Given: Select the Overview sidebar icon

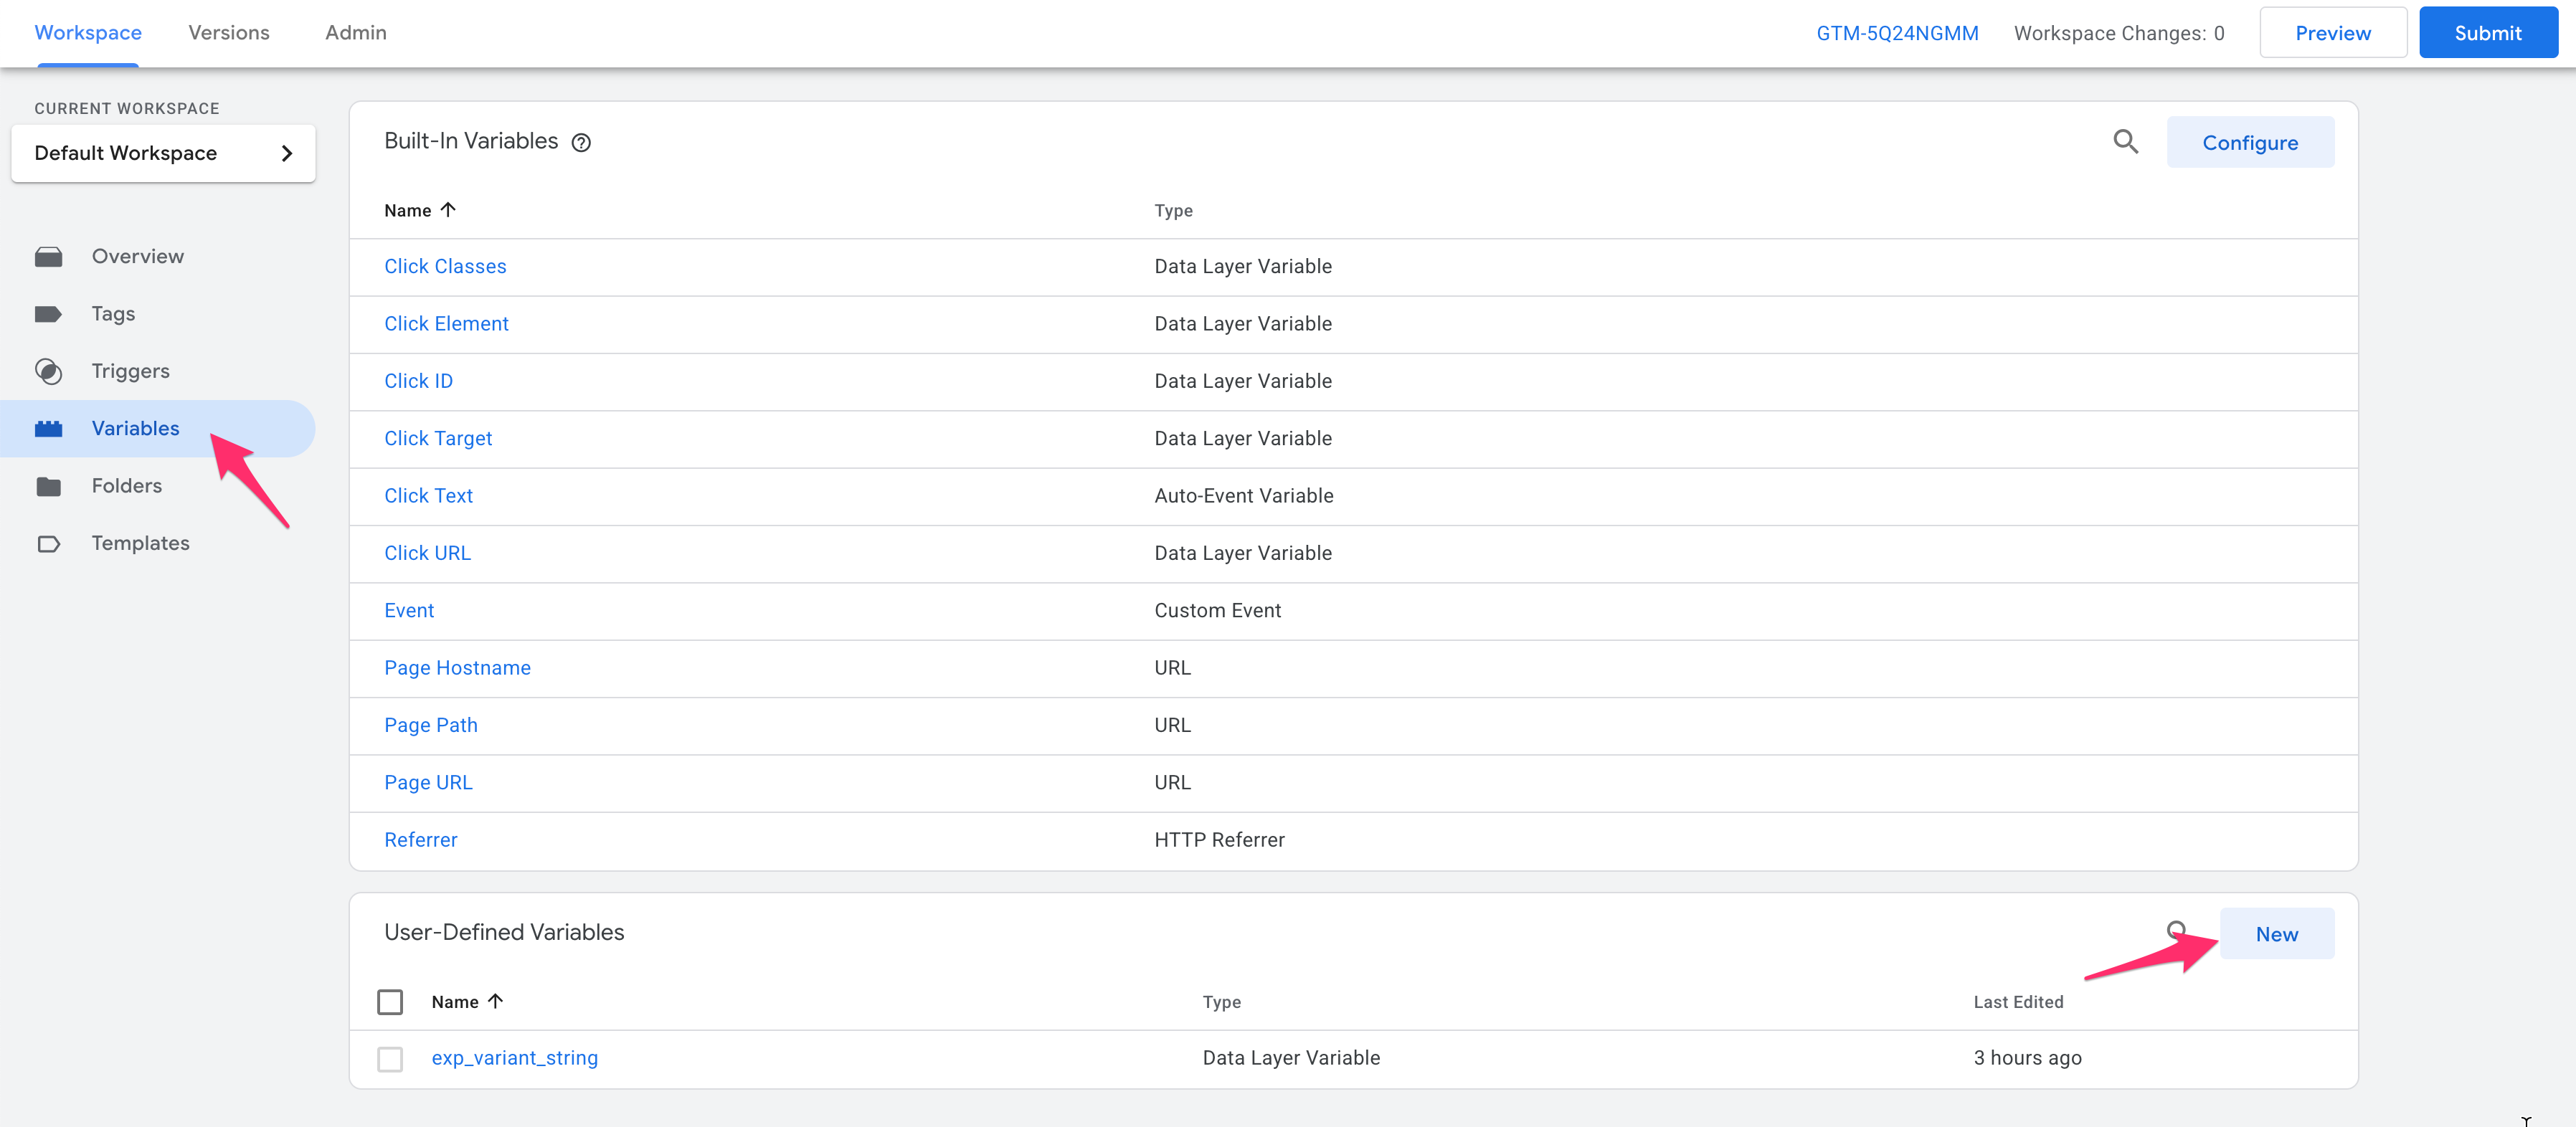Looking at the screenshot, I should point(49,256).
